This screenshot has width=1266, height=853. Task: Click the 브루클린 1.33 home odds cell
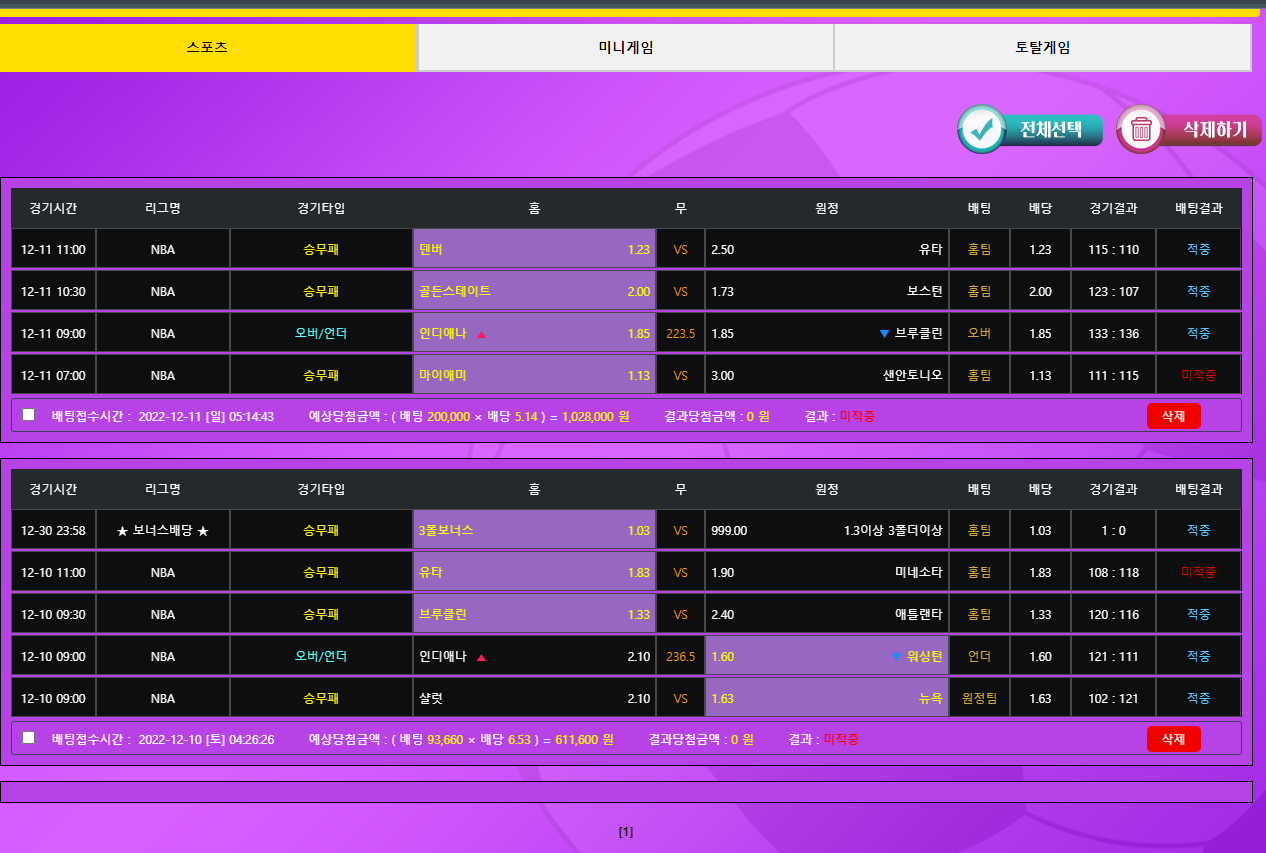pyautogui.click(x=534, y=615)
